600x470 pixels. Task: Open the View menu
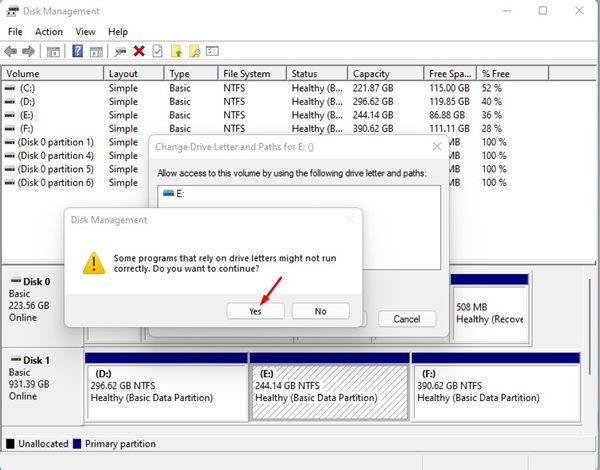click(85, 32)
